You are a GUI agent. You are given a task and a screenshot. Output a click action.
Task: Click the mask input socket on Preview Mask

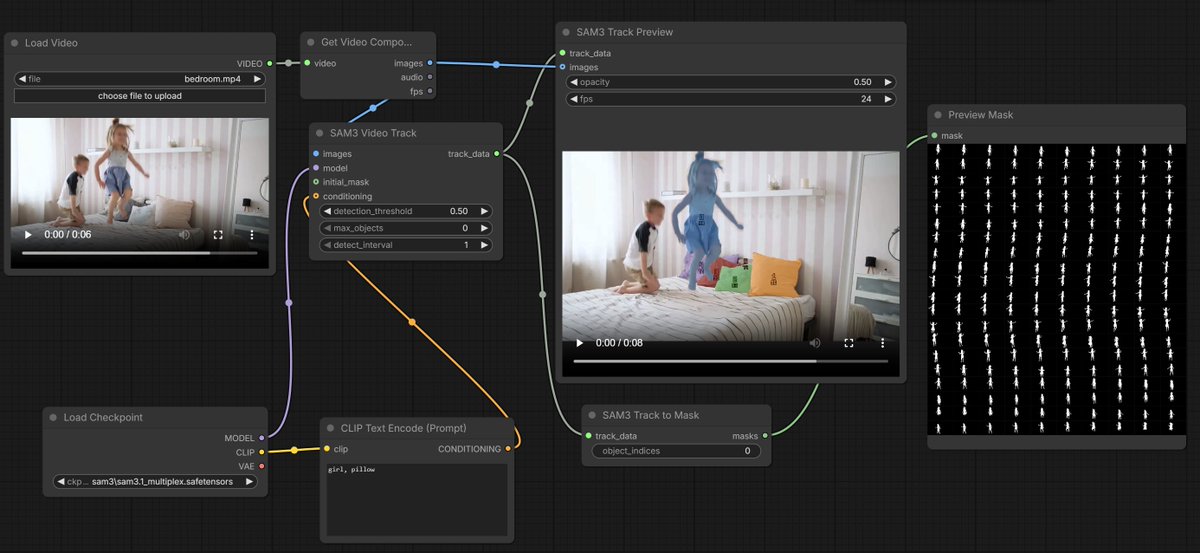[x=934, y=136]
